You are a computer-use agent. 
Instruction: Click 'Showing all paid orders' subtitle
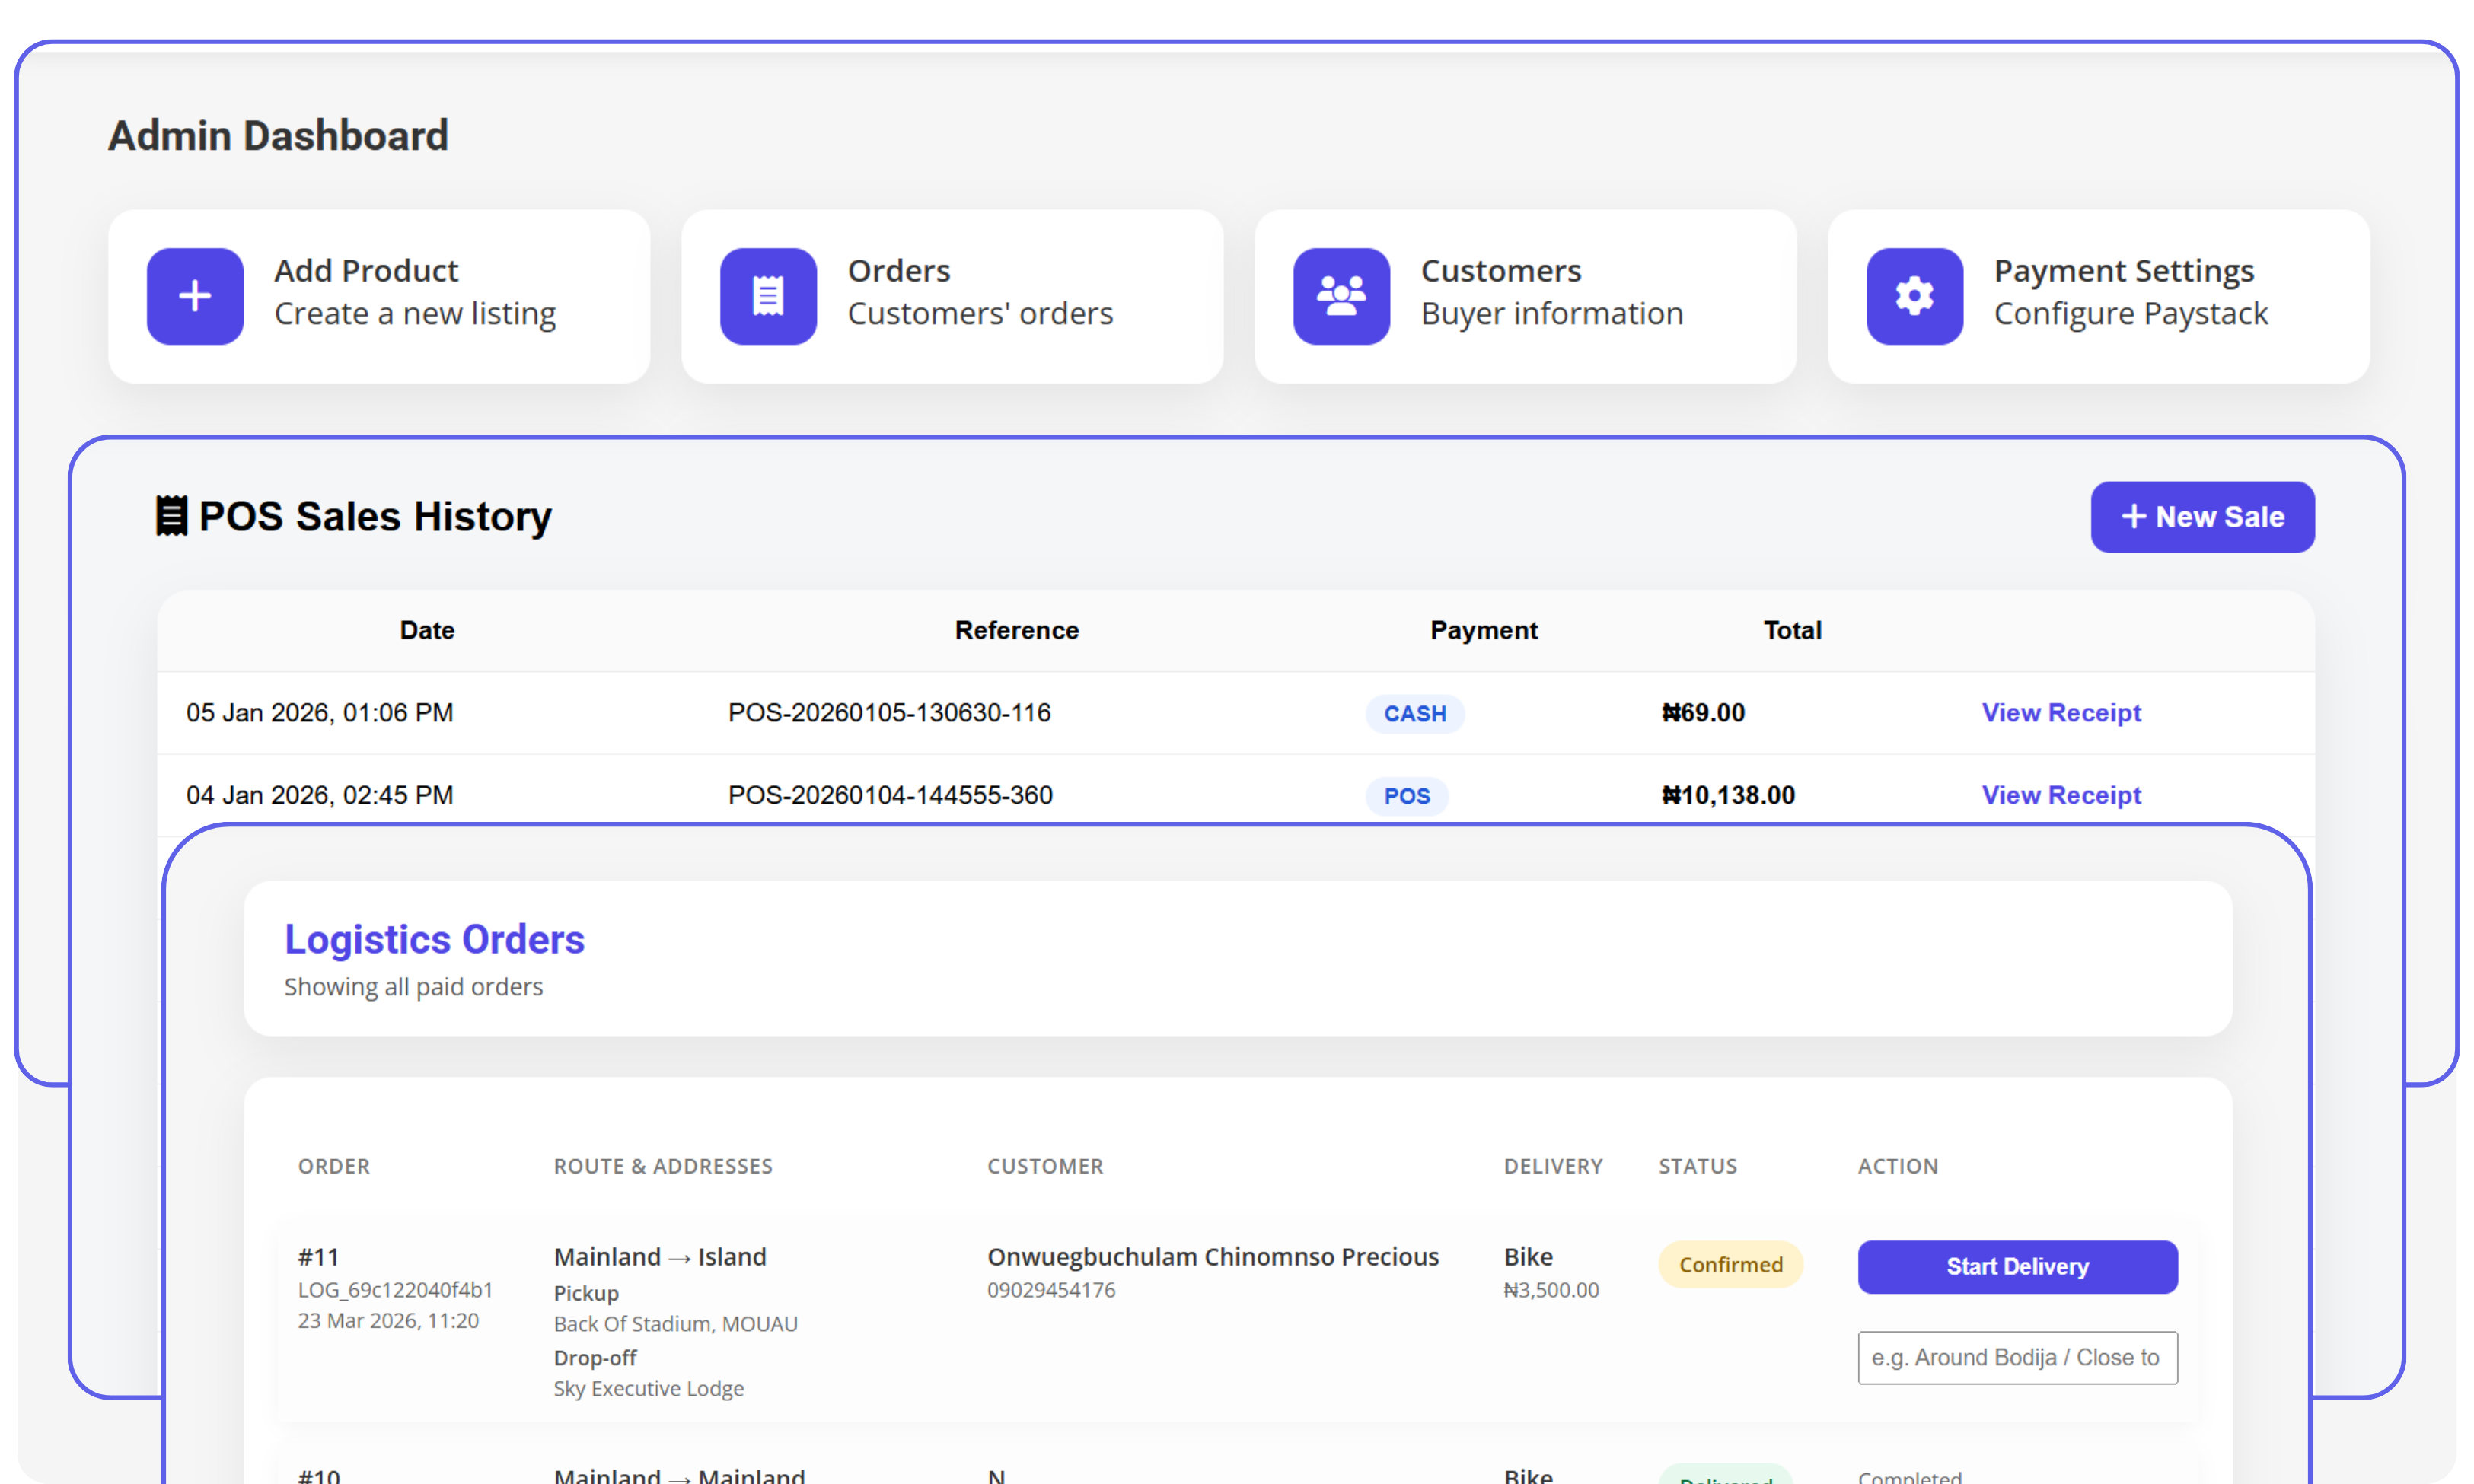click(x=413, y=987)
